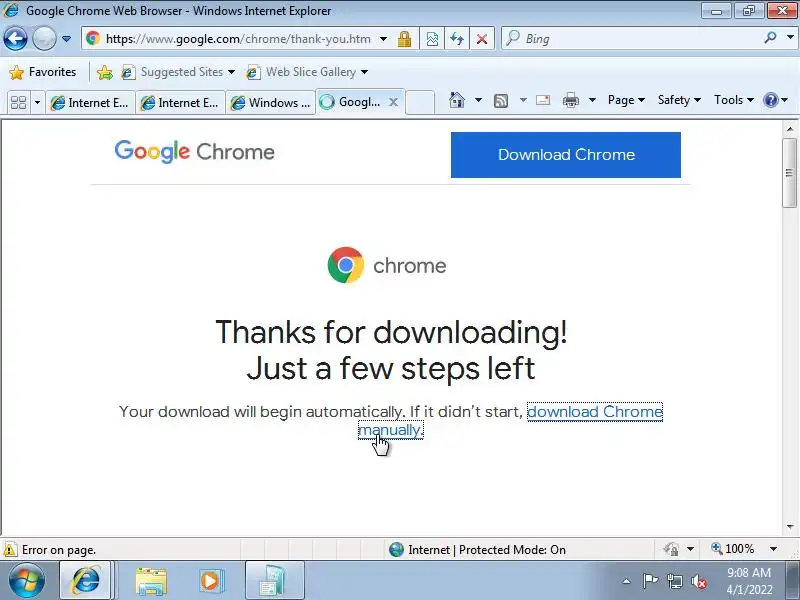Open a new blank tab
This screenshot has height=600, width=800.
(x=420, y=102)
